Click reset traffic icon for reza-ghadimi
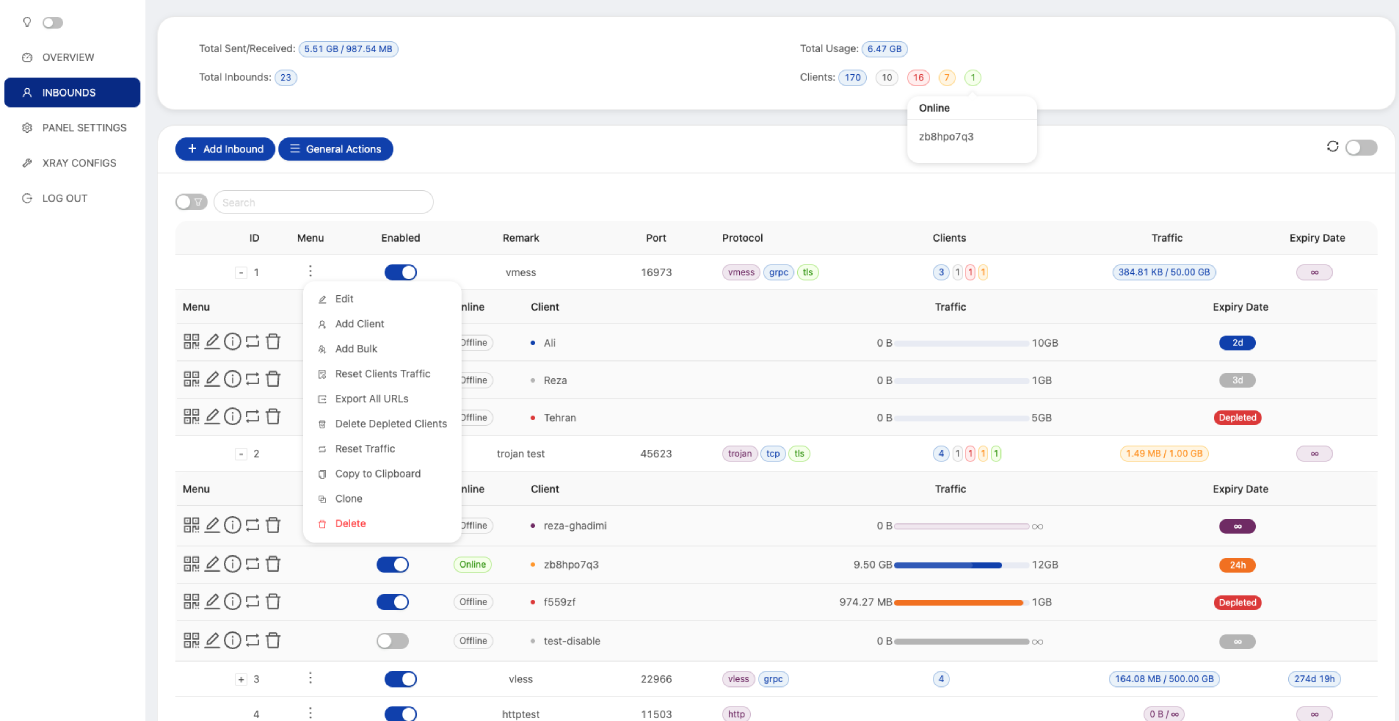 [x=252, y=525]
